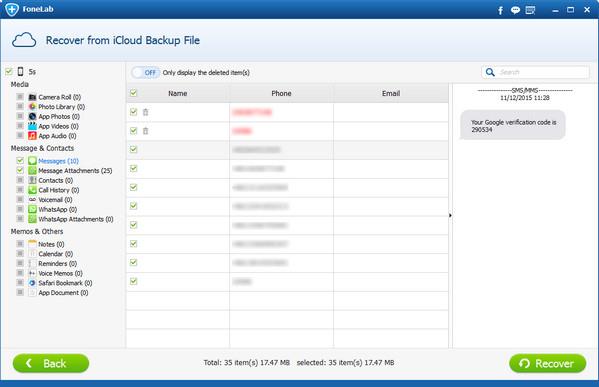Click the App Videos icon
The image size is (599, 387).
point(32,126)
